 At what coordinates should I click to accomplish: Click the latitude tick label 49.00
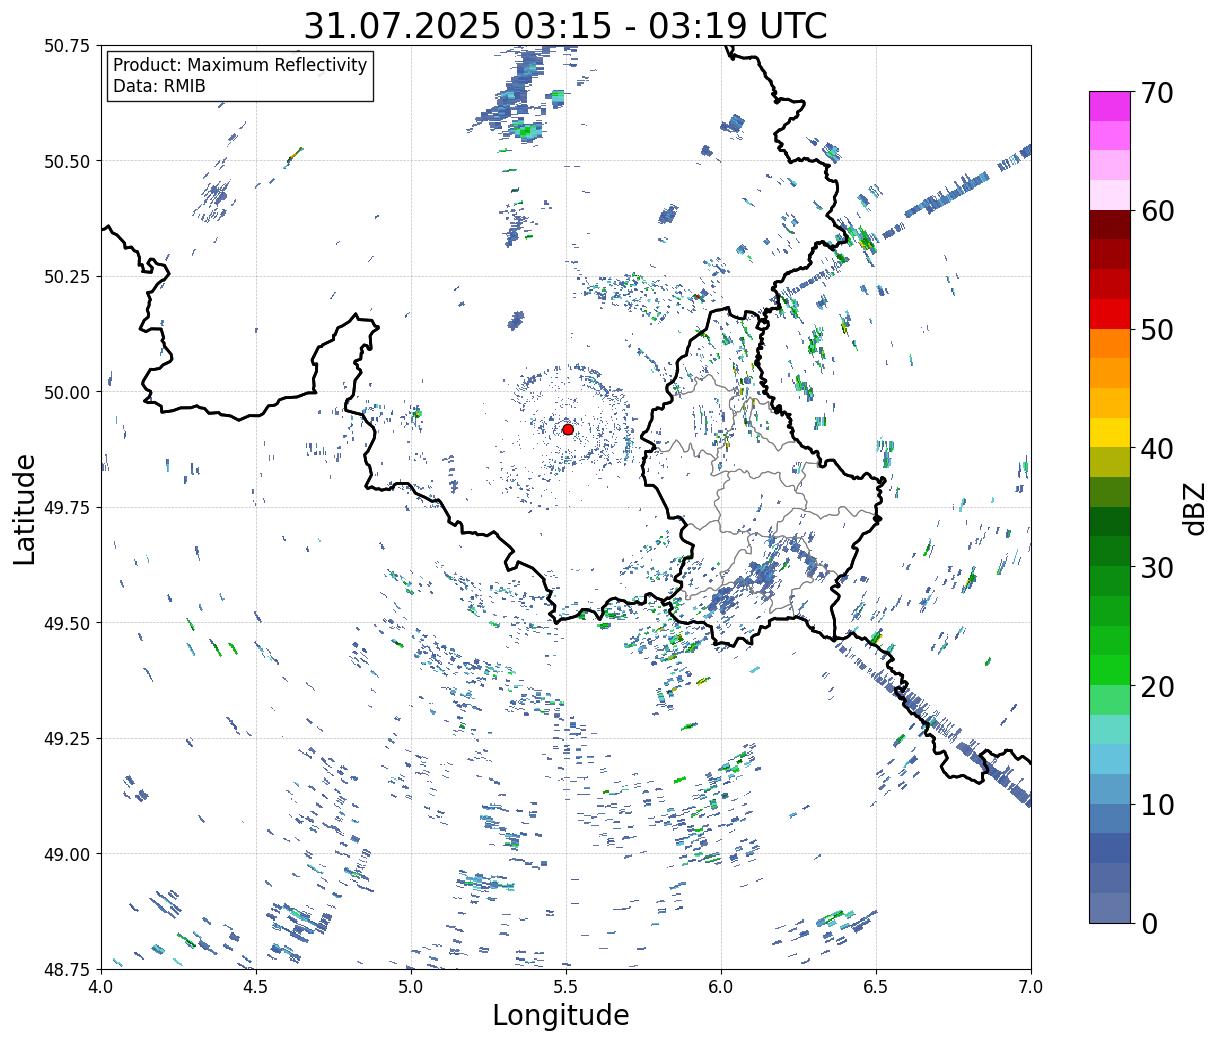pyautogui.click(x=67, y=854)
